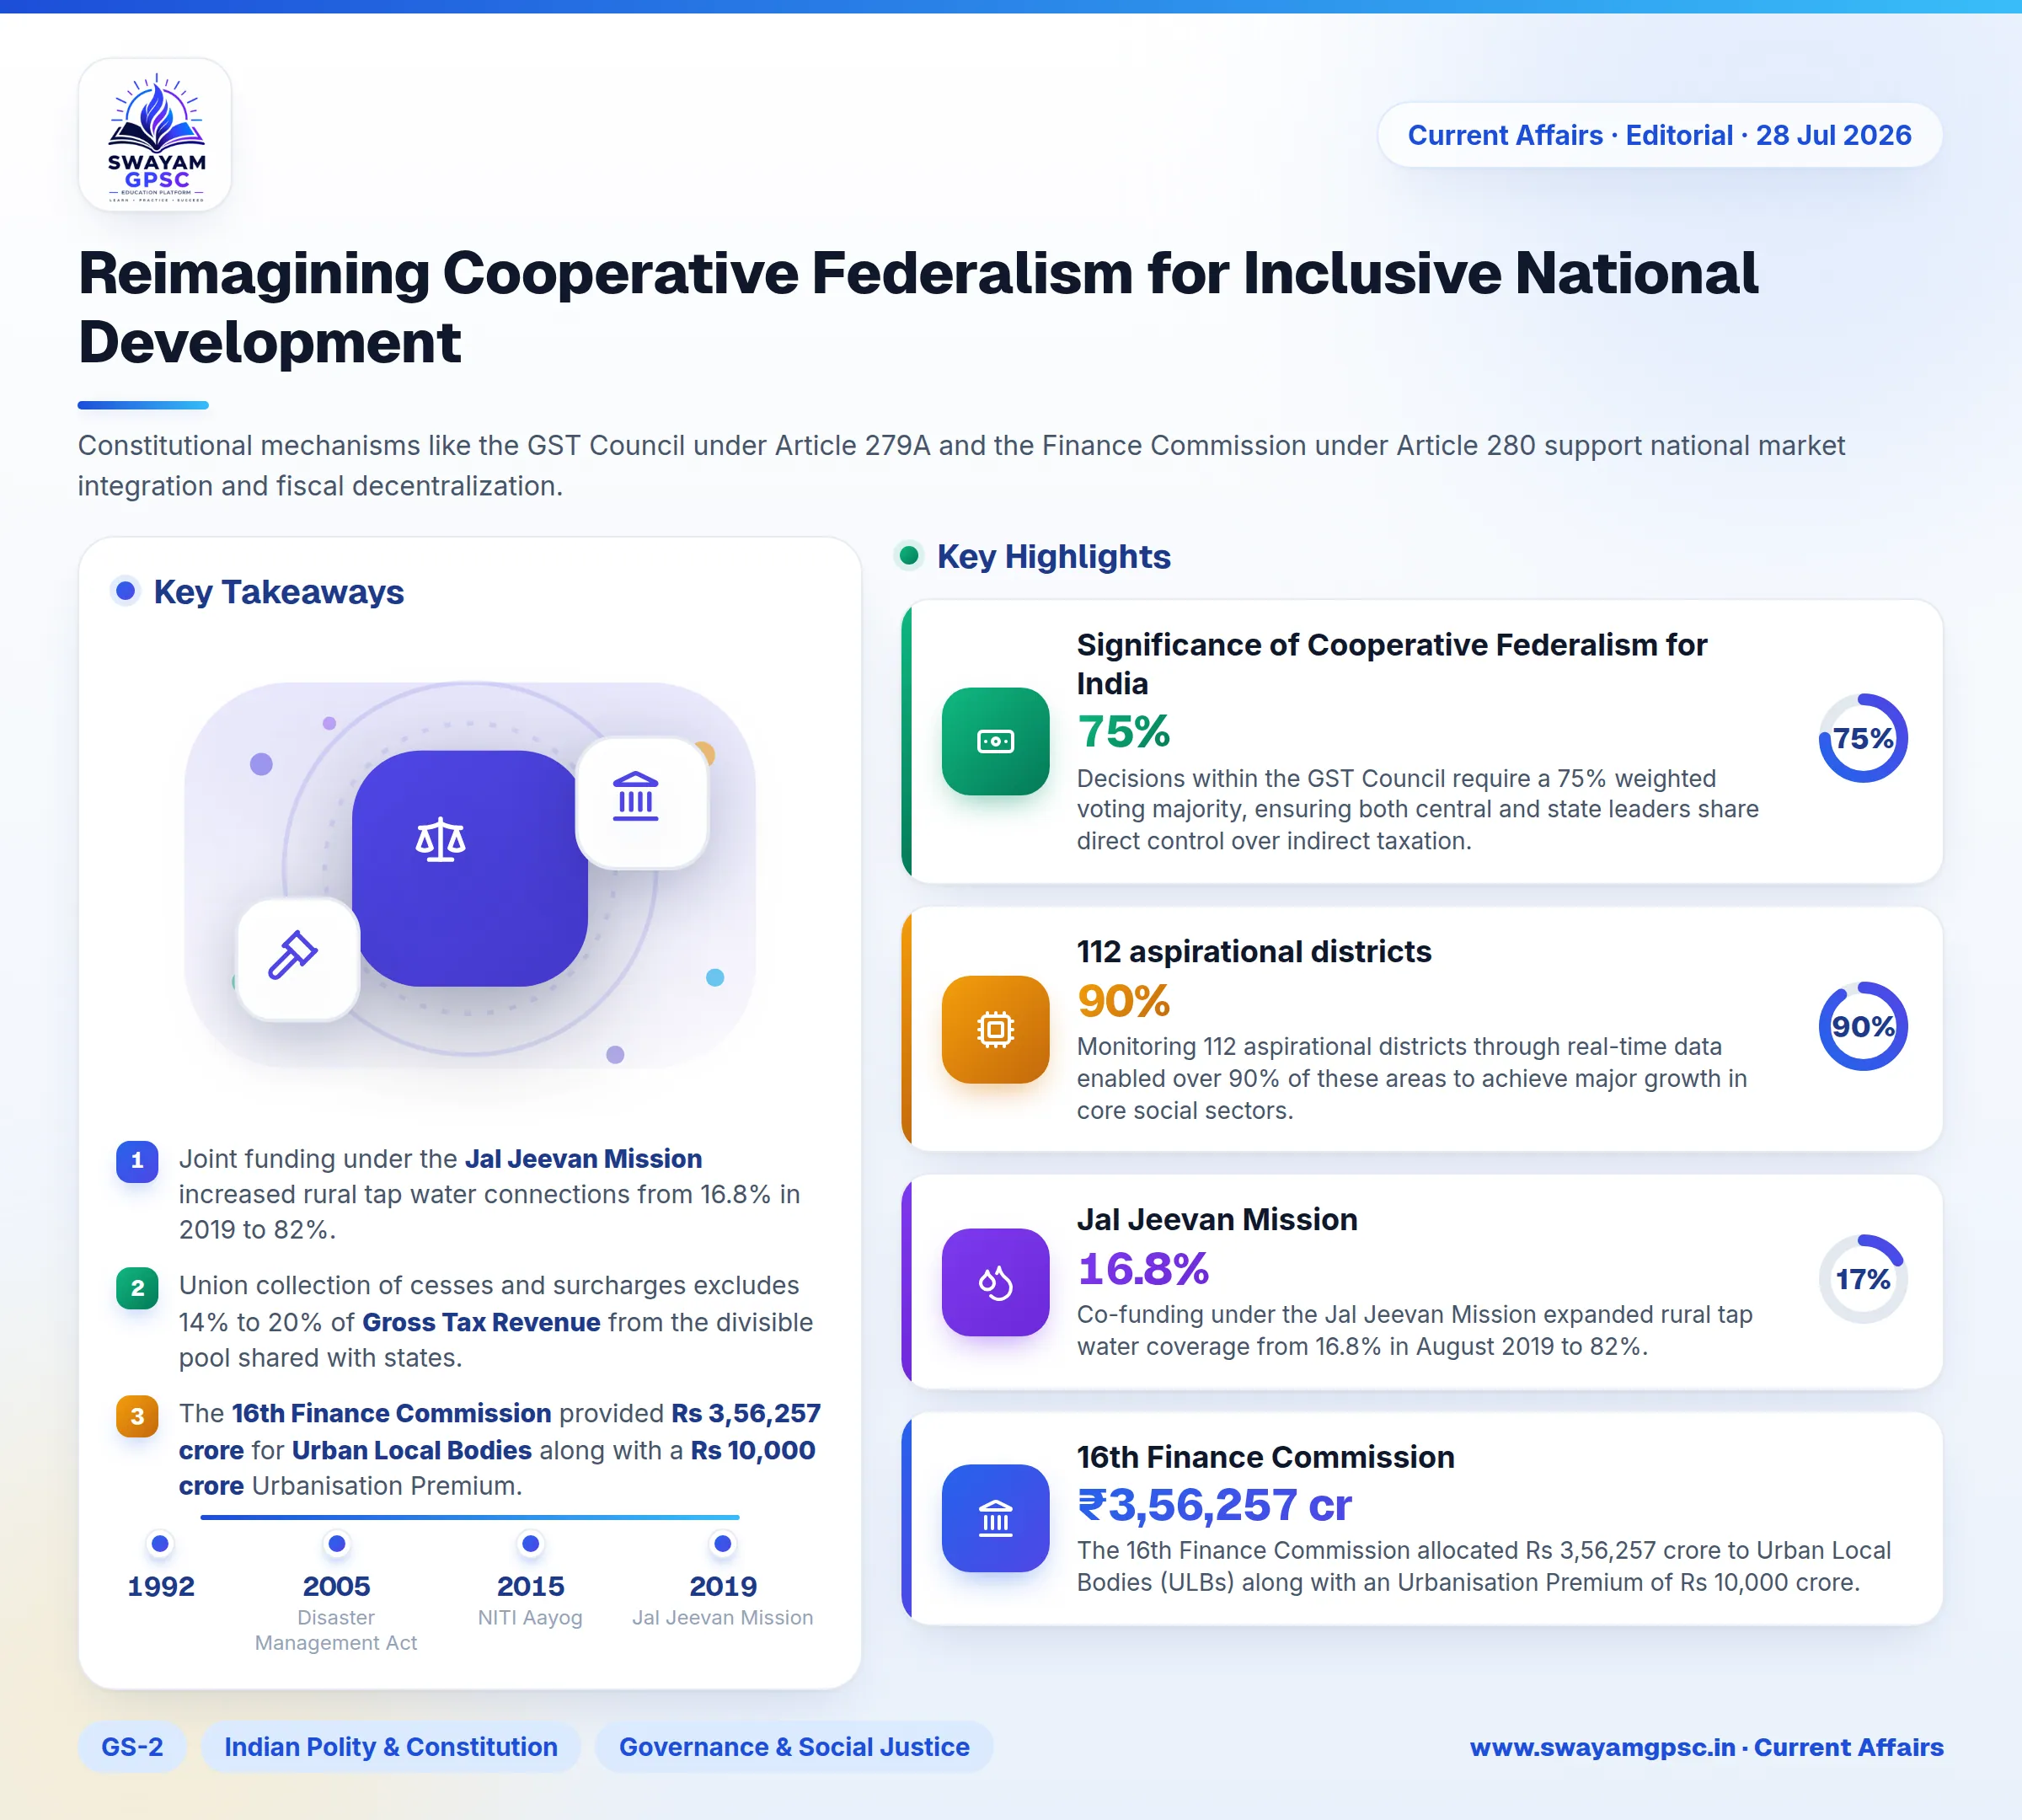Click the 75% progress ring
Viewport: 2022px width, 1820px height.
(1863, 738)
